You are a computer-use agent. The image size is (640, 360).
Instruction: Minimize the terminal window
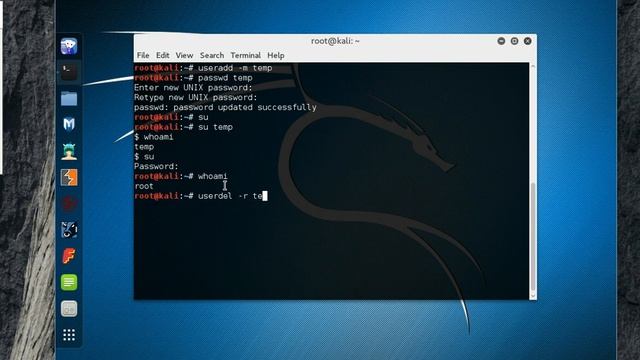pyautogui.click(x=501, y=41)
